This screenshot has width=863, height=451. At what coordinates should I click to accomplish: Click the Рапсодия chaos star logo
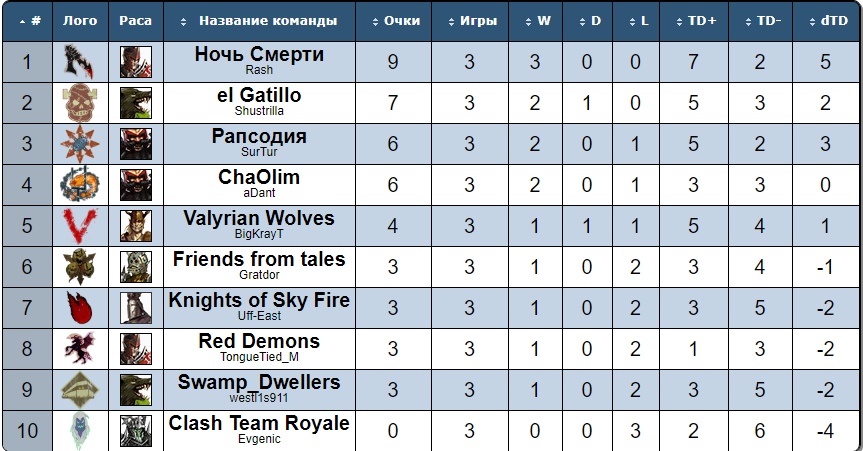[80, 144]
